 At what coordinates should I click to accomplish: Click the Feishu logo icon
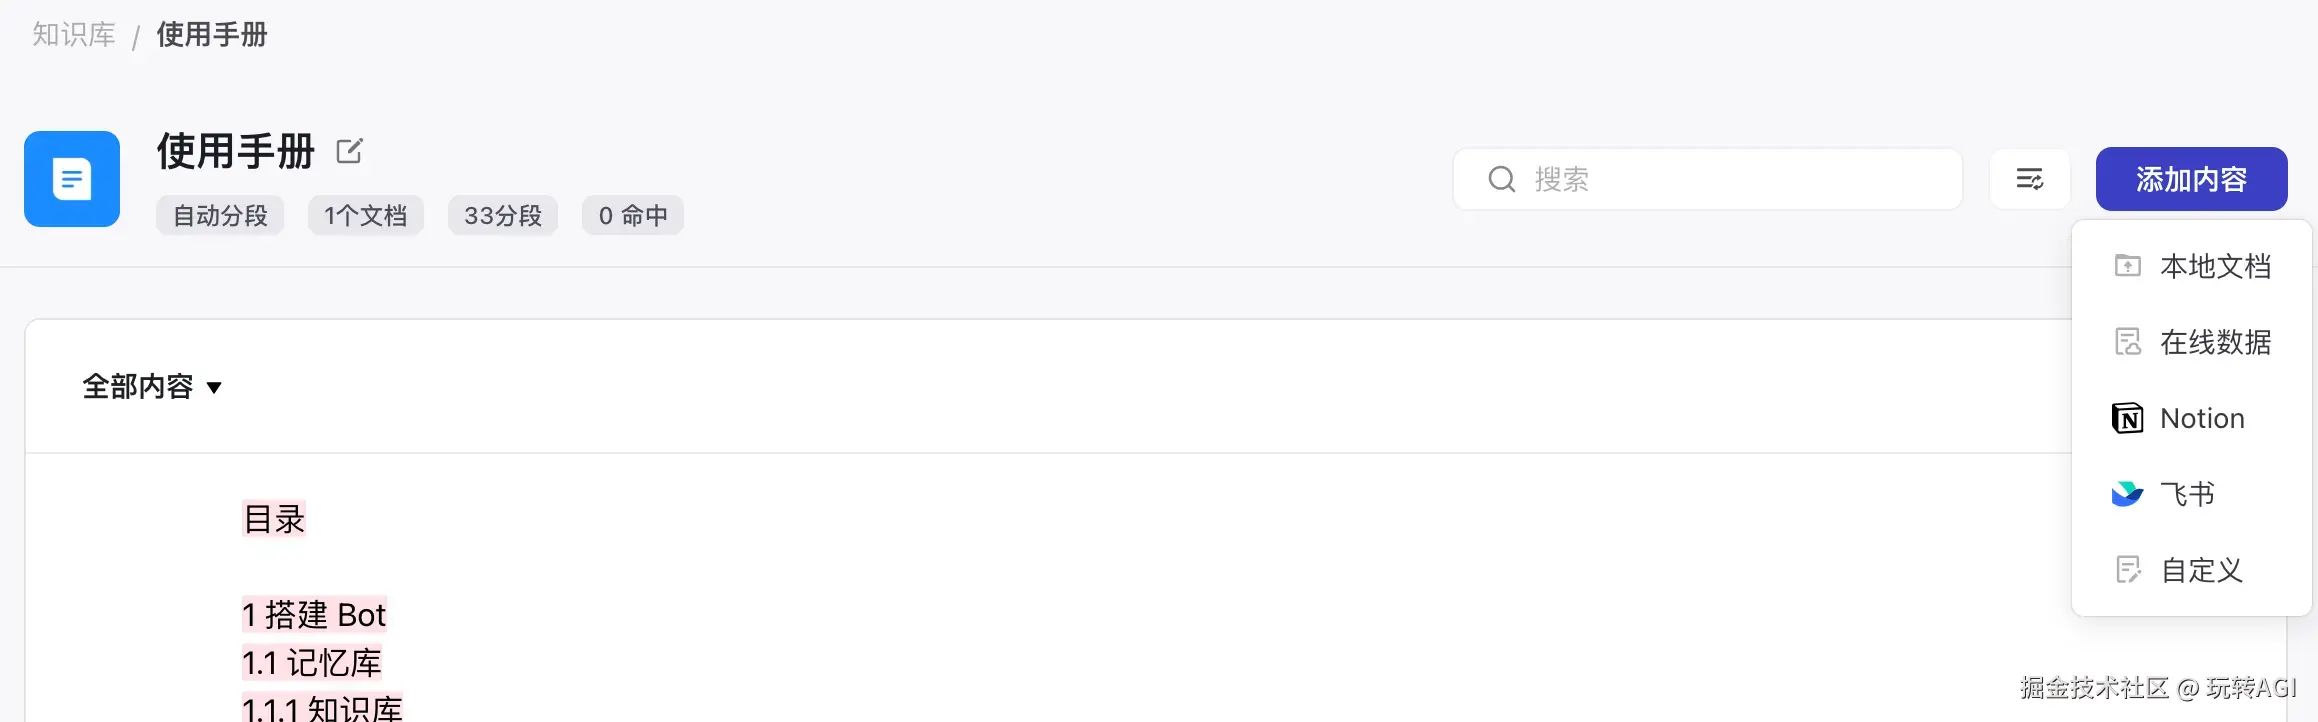click(2127, 494)
